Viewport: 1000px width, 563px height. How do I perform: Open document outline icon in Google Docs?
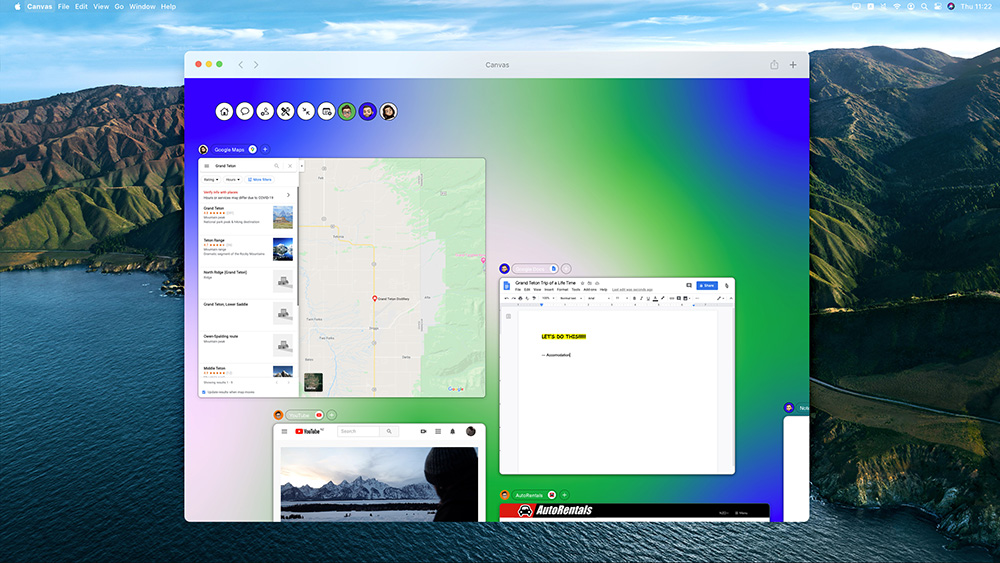click(508, 316)
